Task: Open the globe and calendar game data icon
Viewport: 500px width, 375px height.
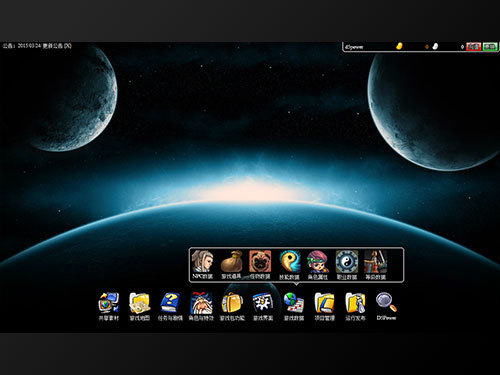Action: pos(294,303)
